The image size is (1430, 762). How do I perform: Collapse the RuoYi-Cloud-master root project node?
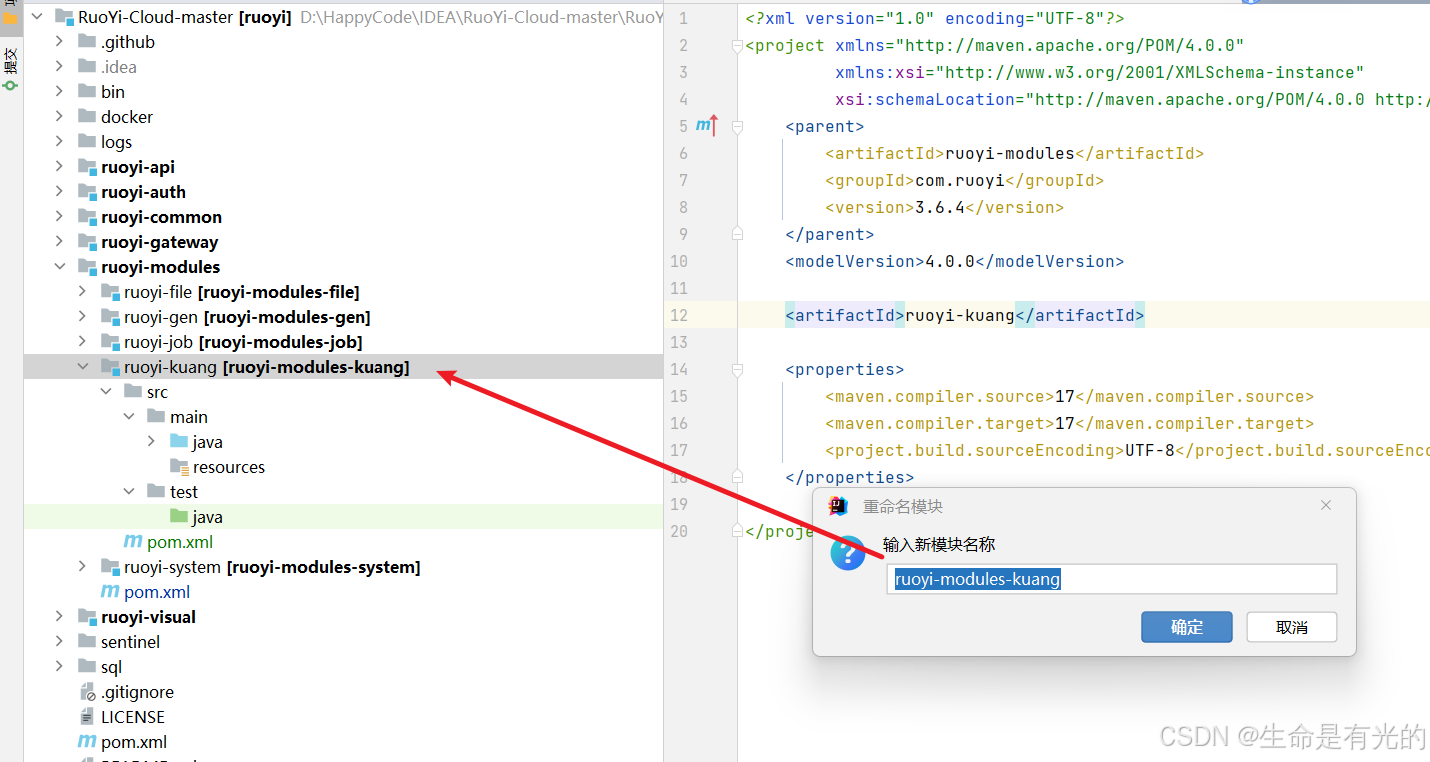[38, 17]
